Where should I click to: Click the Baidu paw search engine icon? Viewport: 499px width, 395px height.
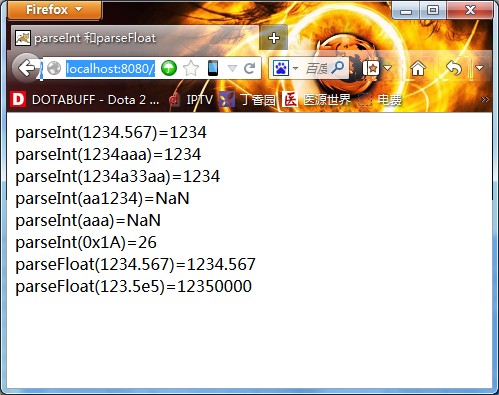point(281,68)
